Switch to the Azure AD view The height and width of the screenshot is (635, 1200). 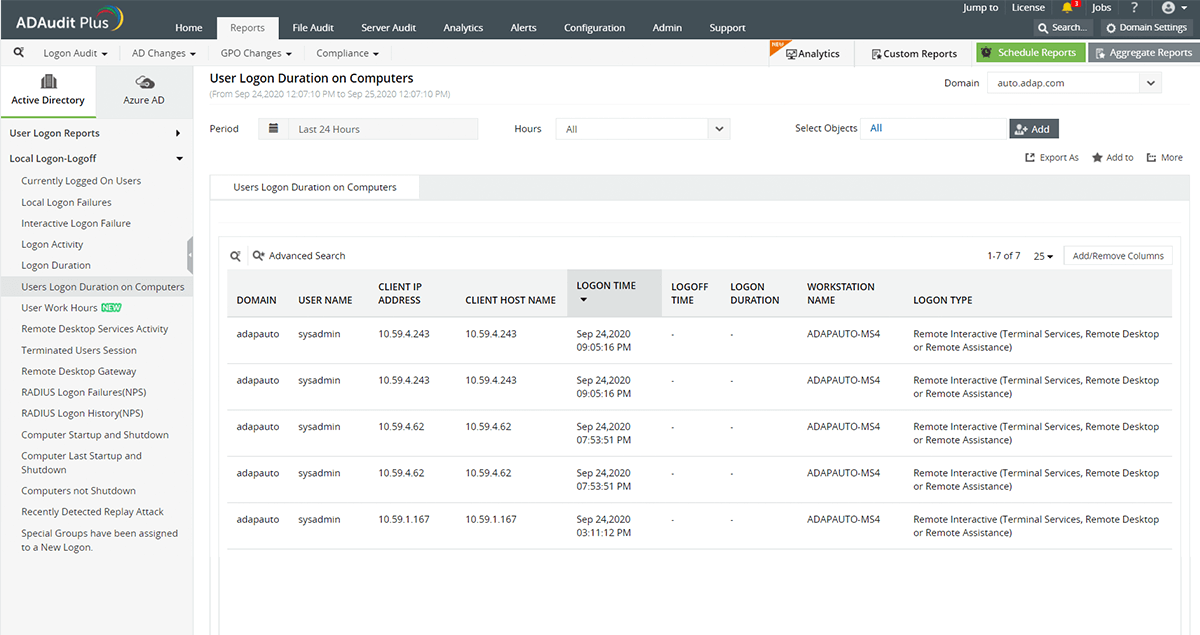tap(143, 92)
